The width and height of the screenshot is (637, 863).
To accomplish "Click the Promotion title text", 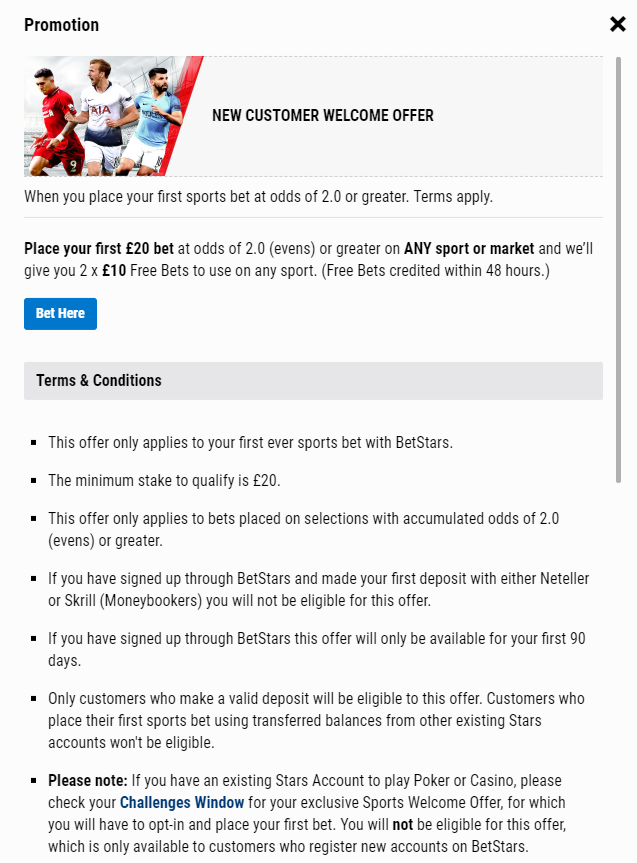I will click(x=62, y=25).
